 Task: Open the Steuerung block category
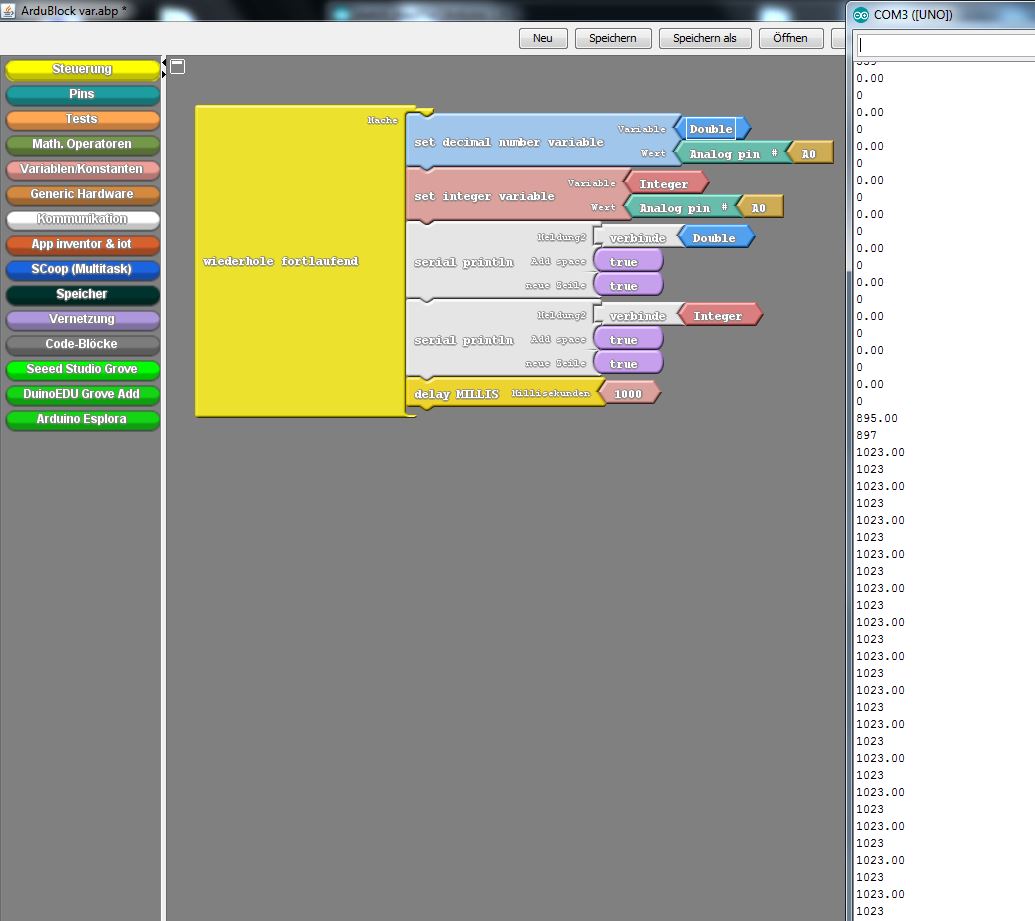click(x=82, y=69)
